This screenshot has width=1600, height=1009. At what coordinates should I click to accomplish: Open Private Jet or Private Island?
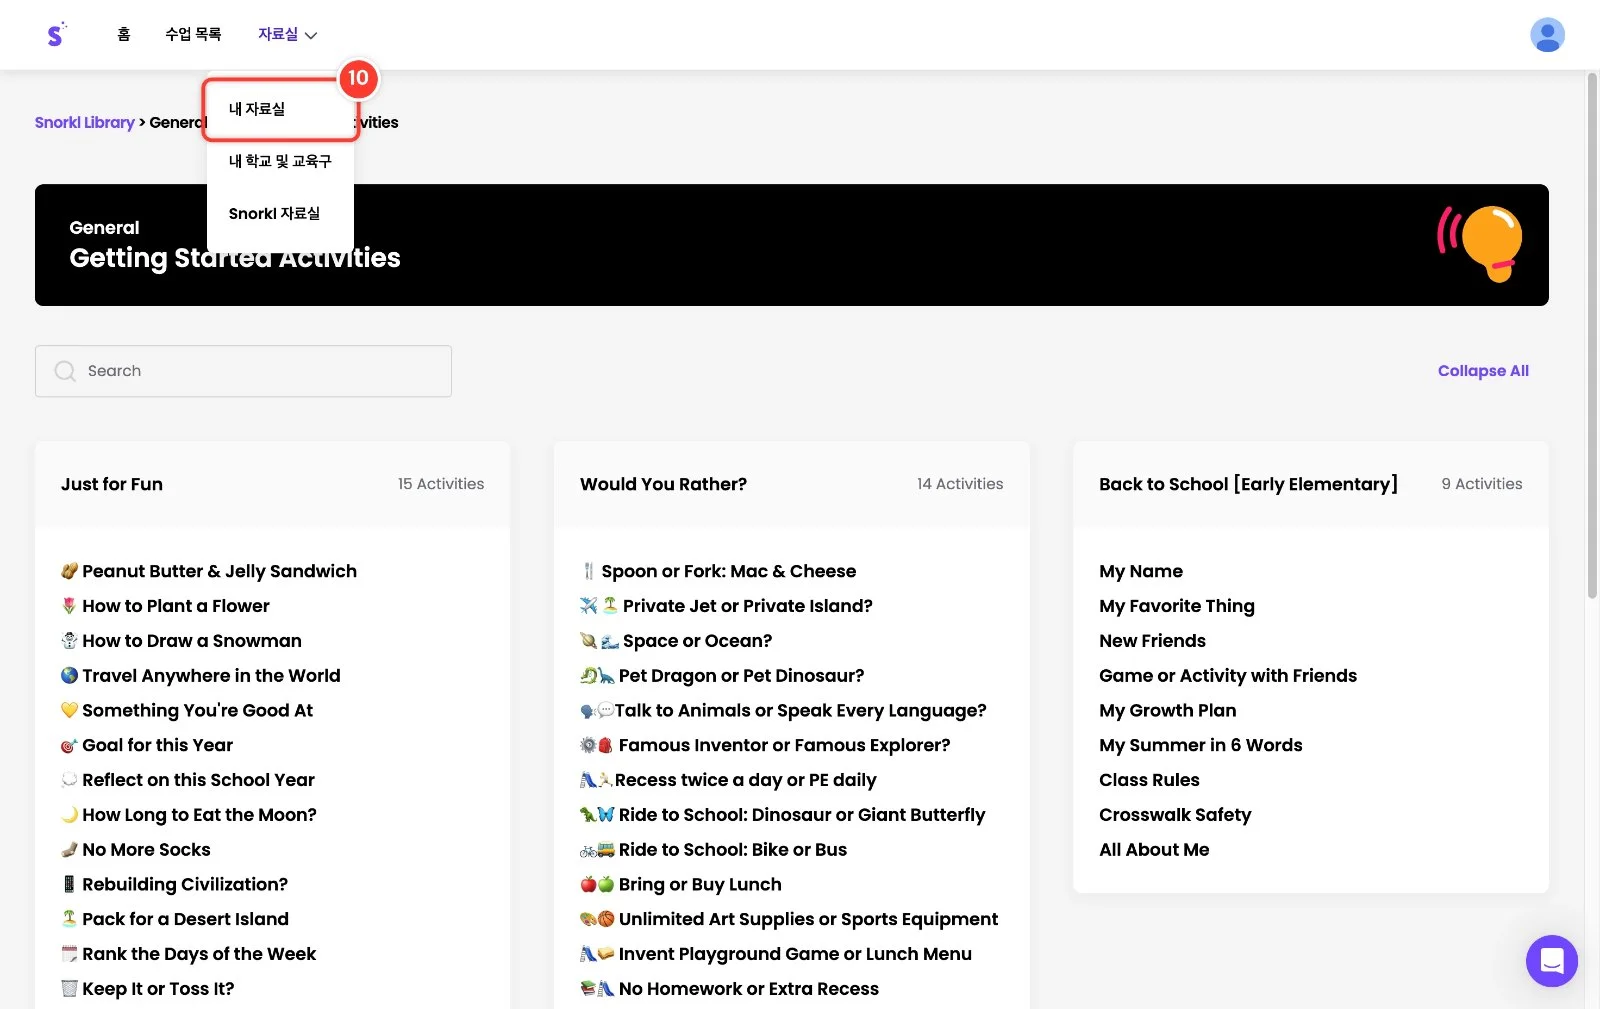tap(726, 606)
